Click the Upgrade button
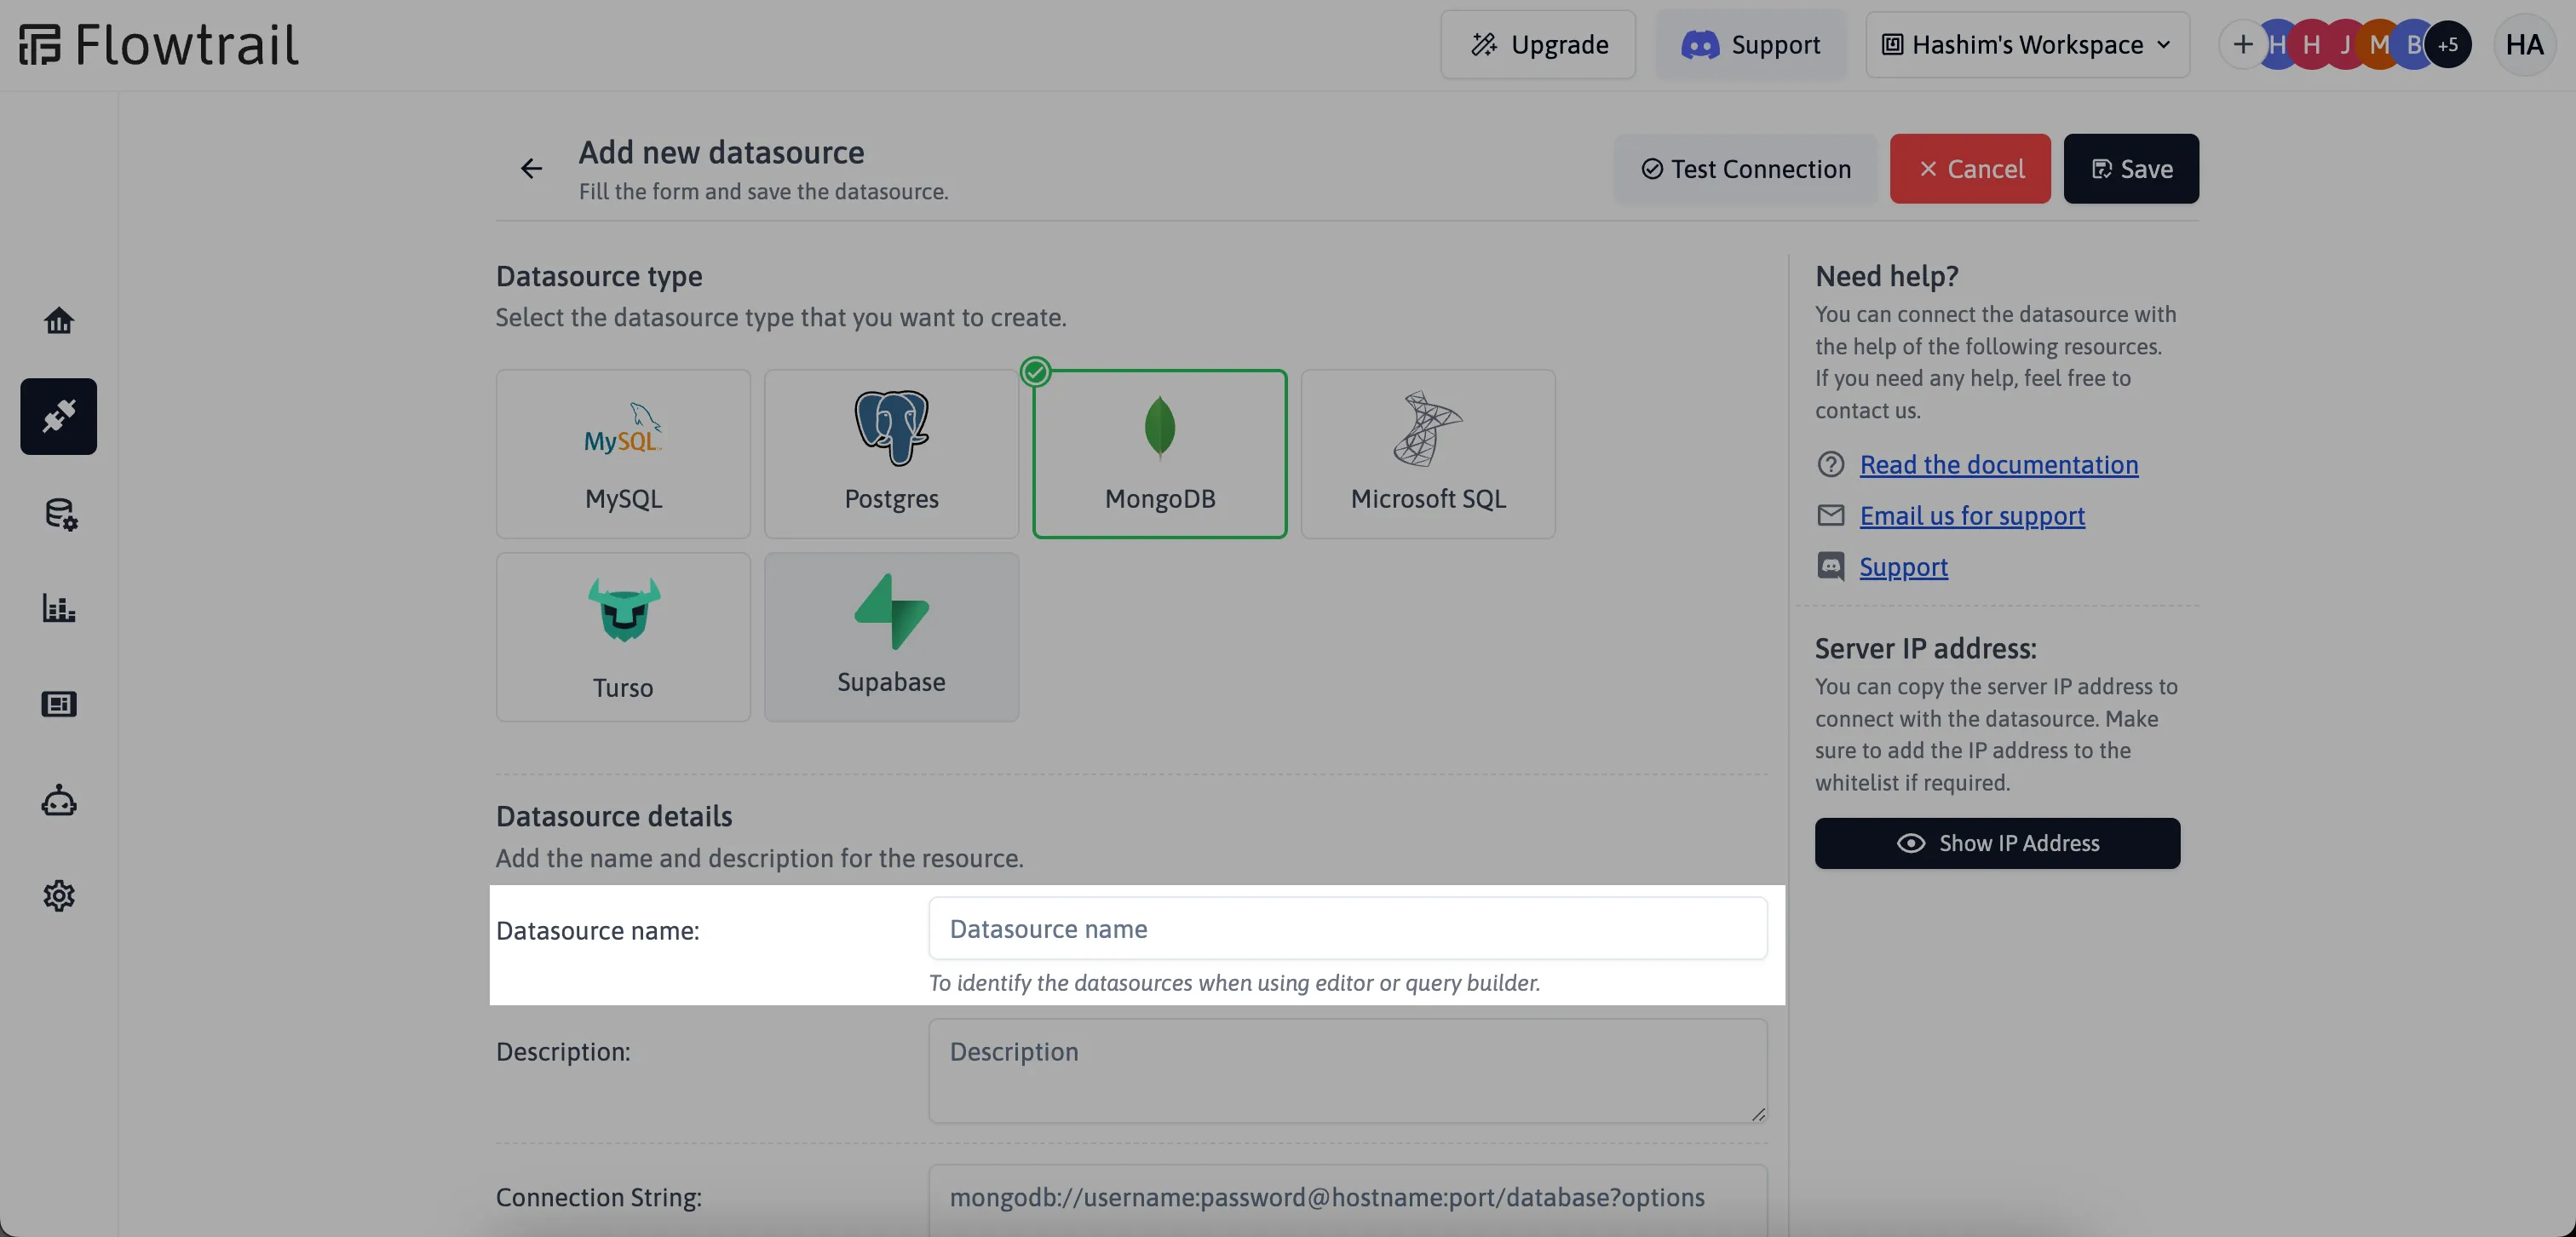The height and width of the screenshot is (1237, 2576). [1538, 44]
